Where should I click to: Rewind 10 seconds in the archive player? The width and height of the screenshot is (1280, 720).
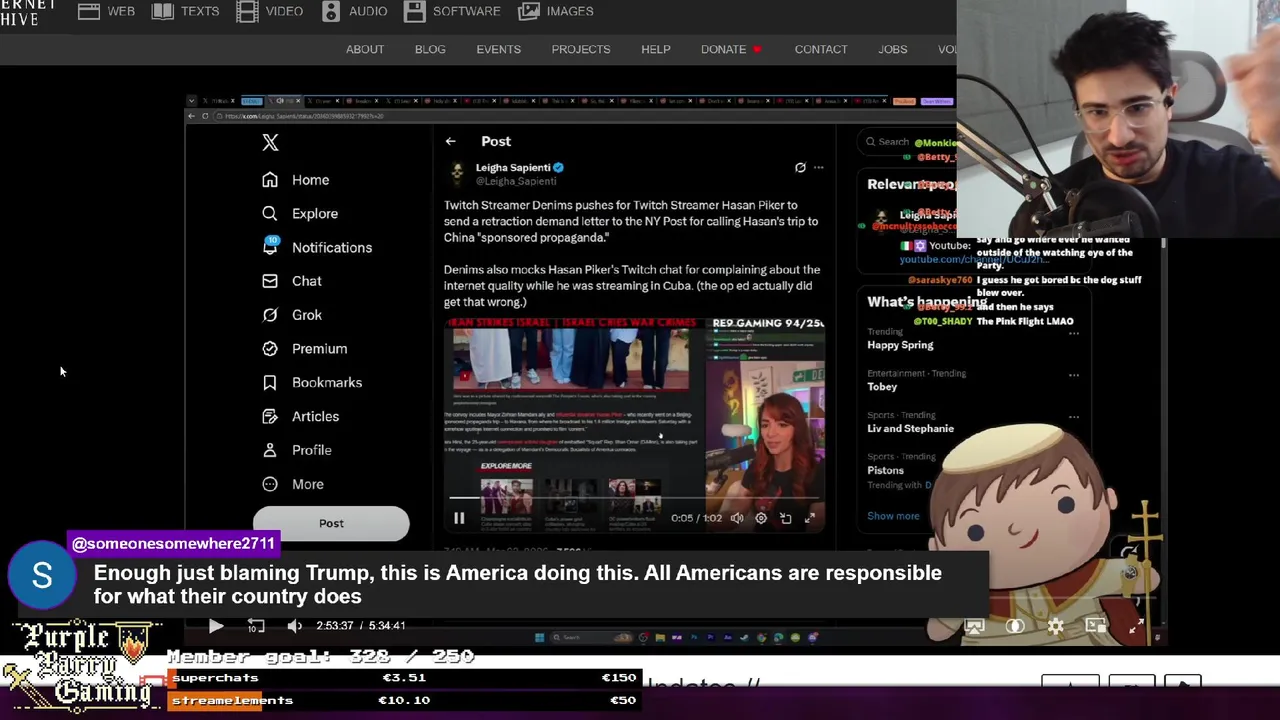pyautogui.click(x=256, y=626)
